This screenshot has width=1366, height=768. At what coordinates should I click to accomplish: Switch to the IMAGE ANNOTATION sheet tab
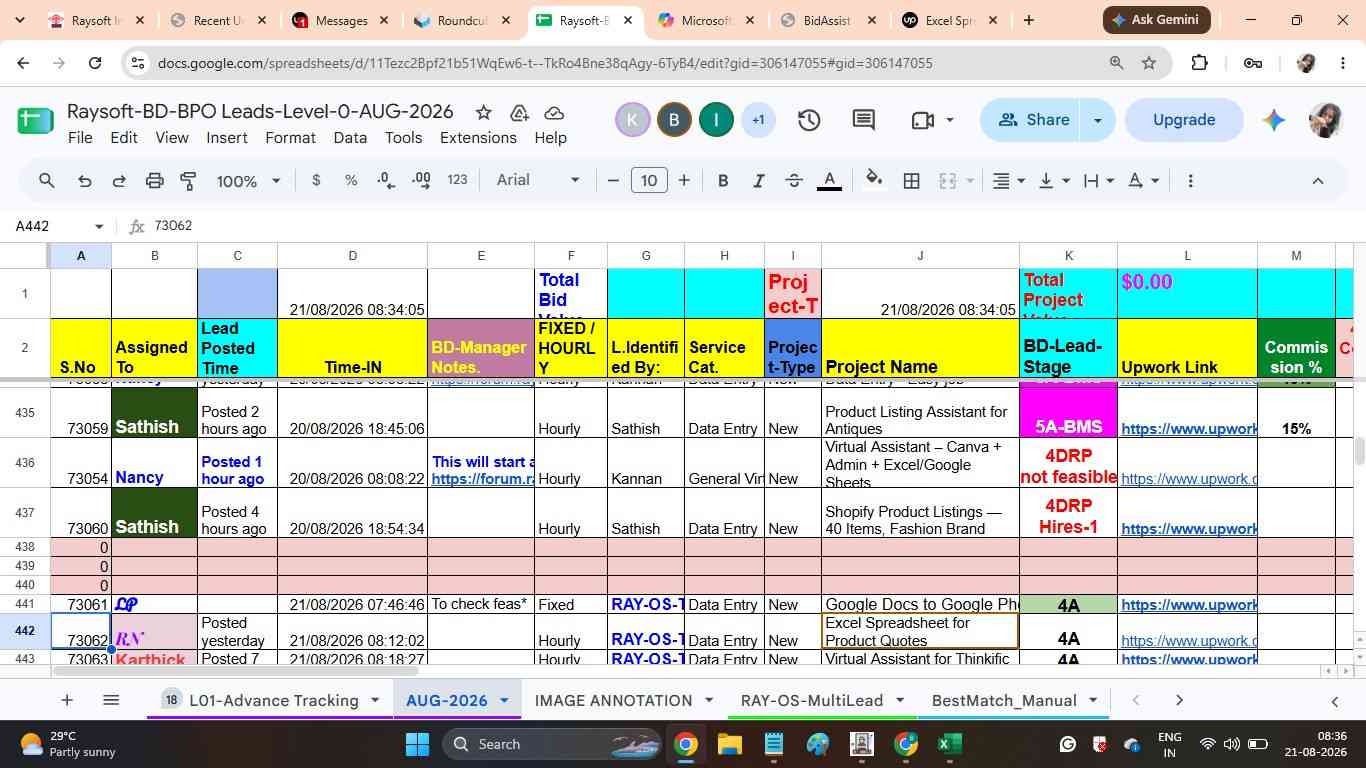pos(613,700)
